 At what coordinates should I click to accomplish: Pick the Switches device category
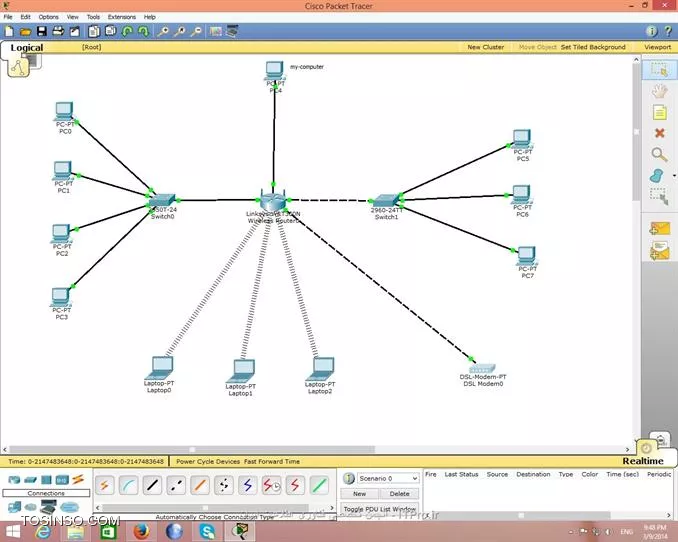(x=30, y=480)
